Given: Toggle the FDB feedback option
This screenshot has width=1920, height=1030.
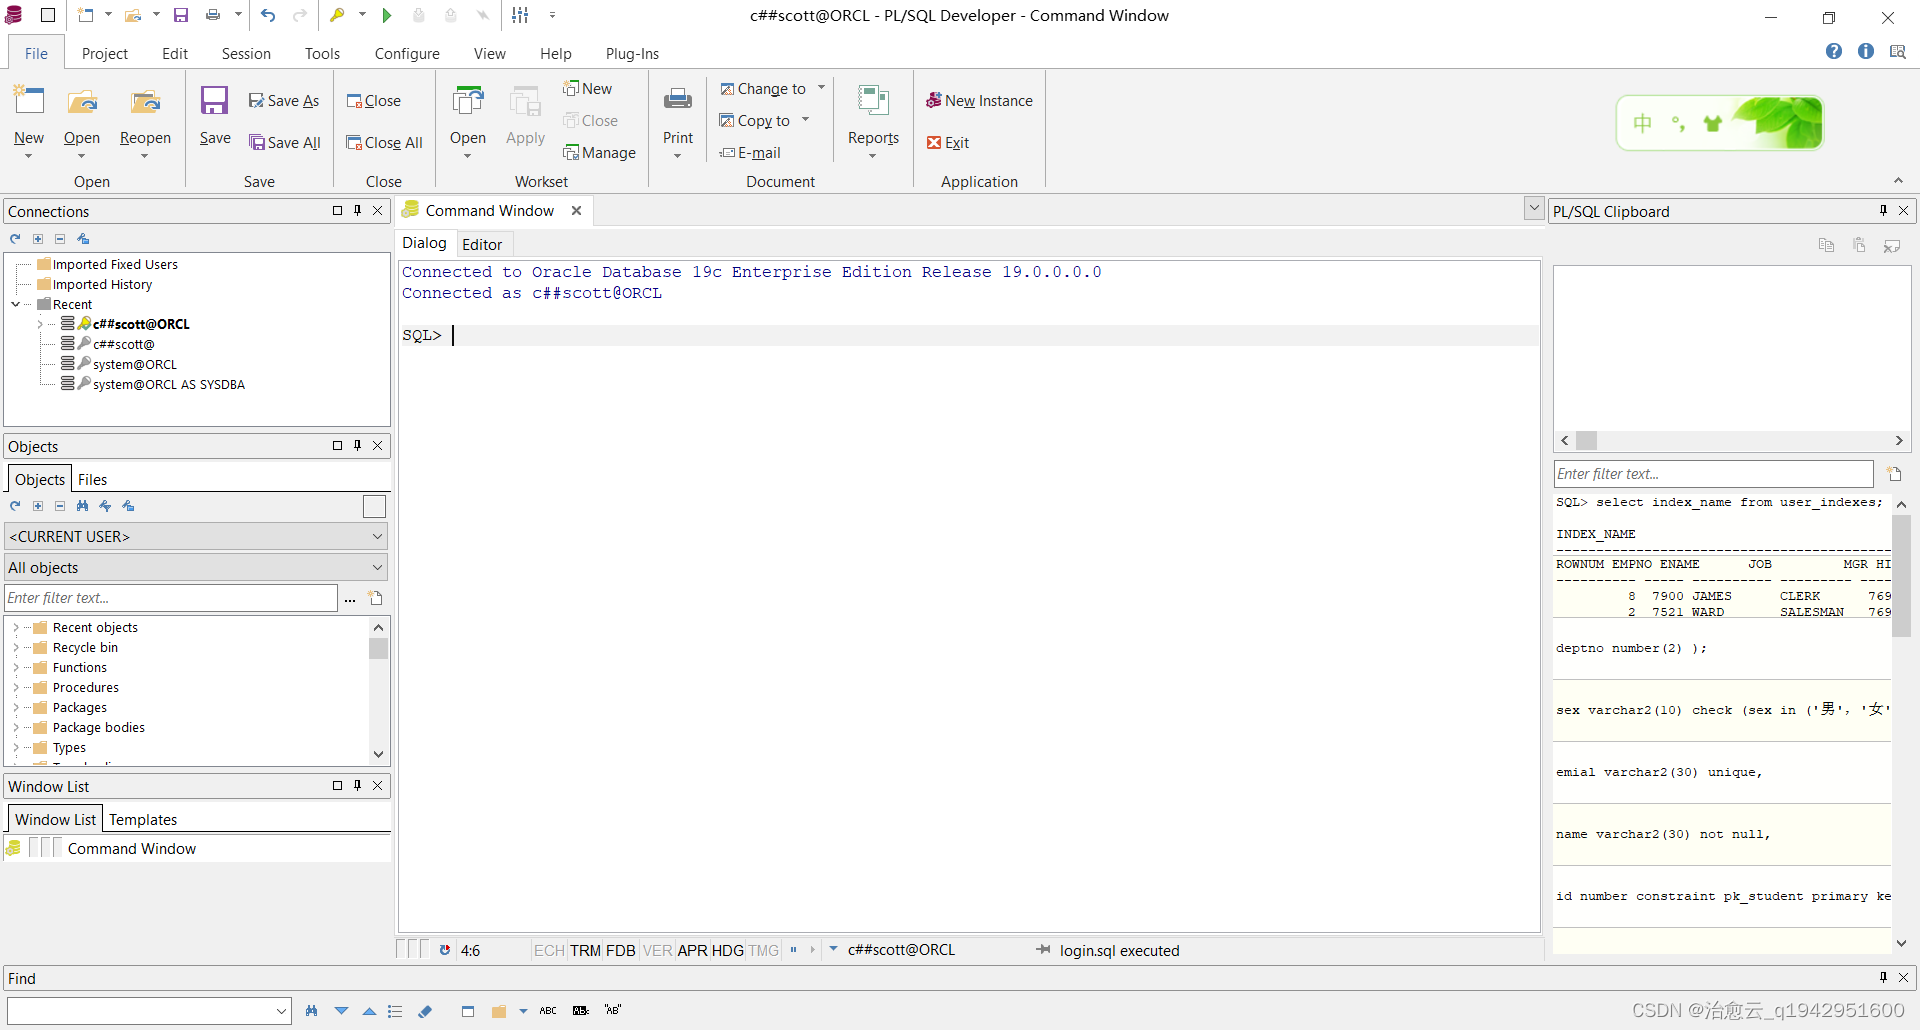Looking at the screenshot, I should tap(621, 950).
